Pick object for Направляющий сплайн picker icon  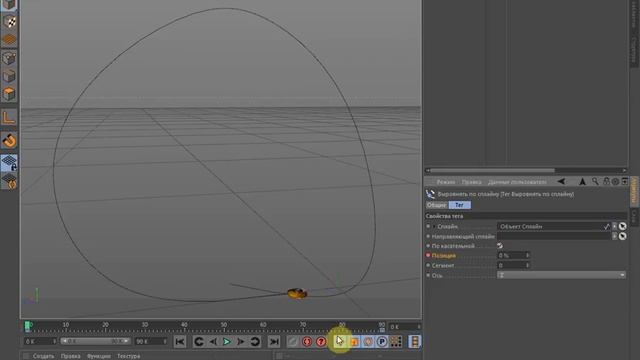[x=622, y=236]
